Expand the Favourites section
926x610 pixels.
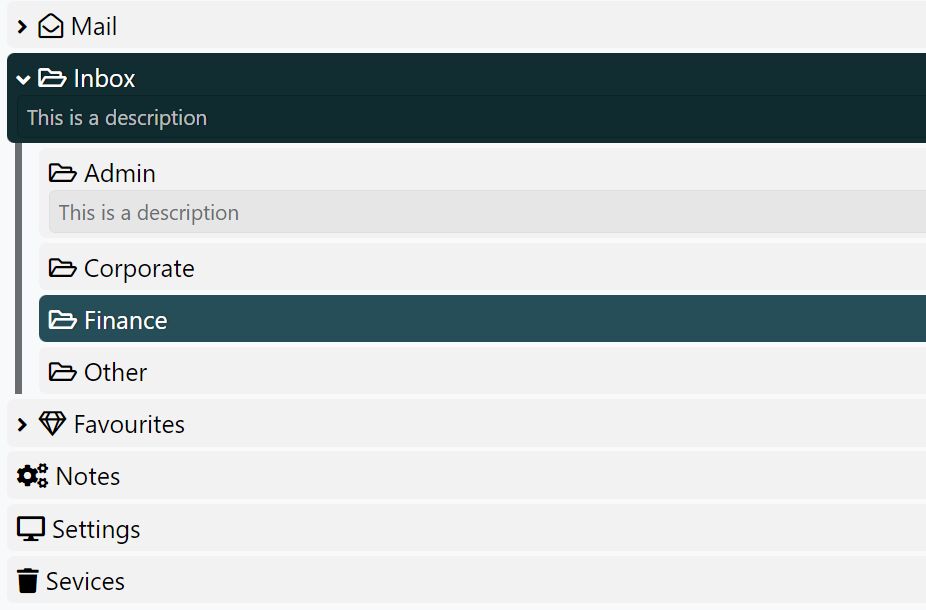(x=22, y=423)
